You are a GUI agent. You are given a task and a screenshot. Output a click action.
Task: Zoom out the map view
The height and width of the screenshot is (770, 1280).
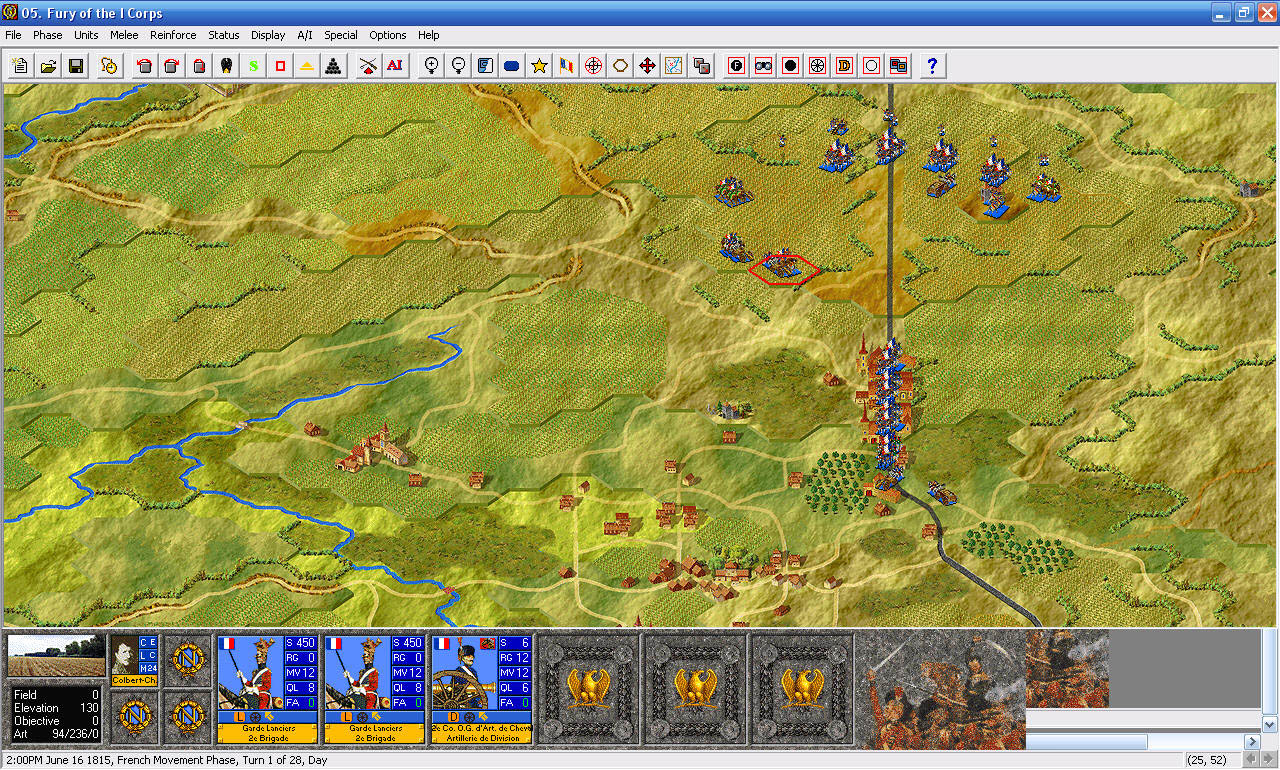tap(459, 66)
